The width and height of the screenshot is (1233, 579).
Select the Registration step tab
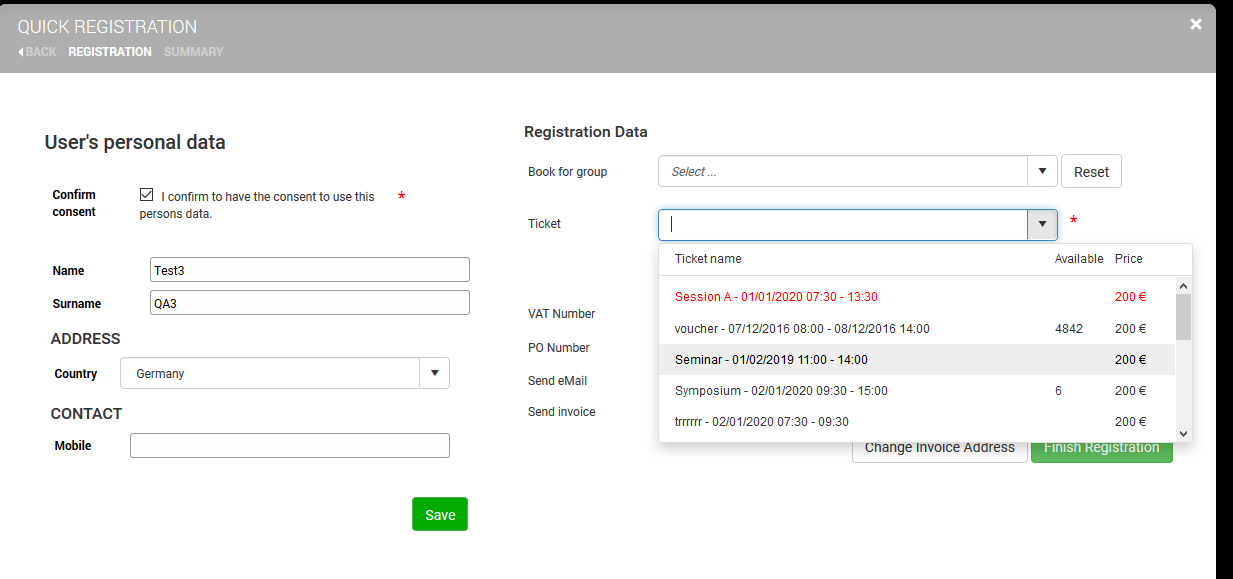pyautogui.click(x=110, y=52)
